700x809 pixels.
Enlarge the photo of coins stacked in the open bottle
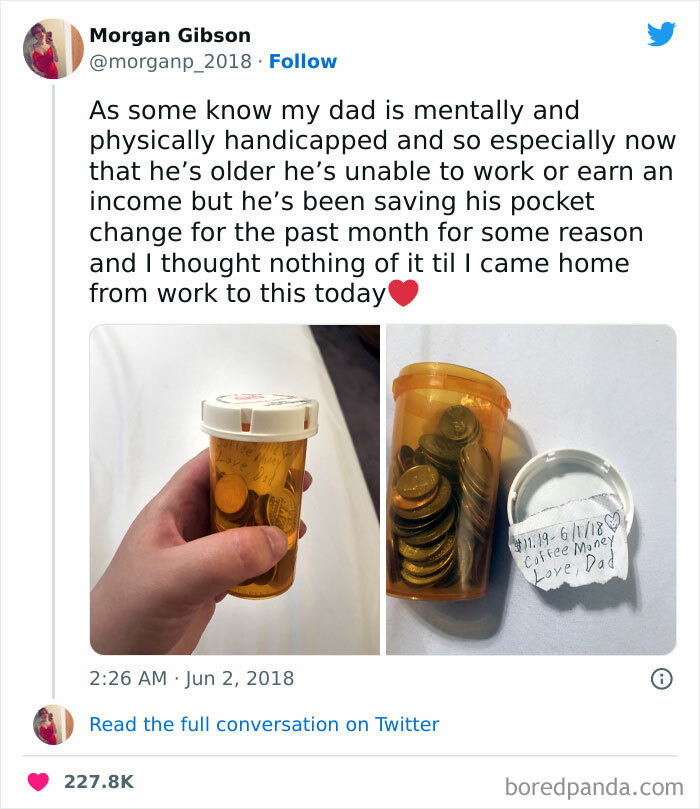point(531,490)
